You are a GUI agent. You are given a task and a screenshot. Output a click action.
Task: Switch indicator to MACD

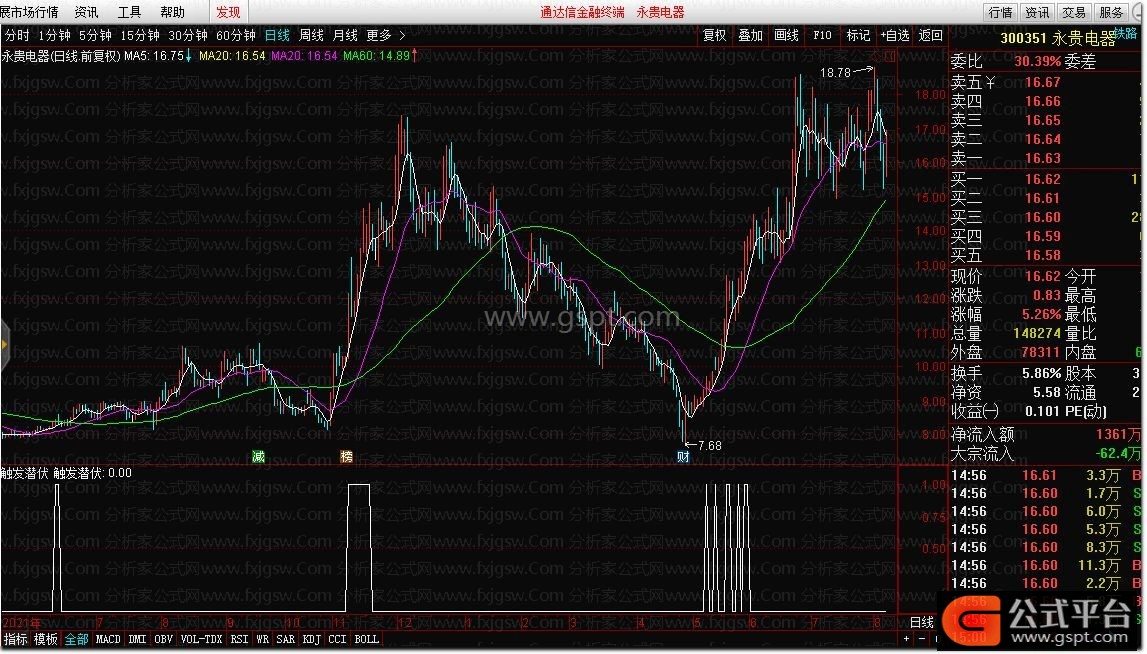108,639
